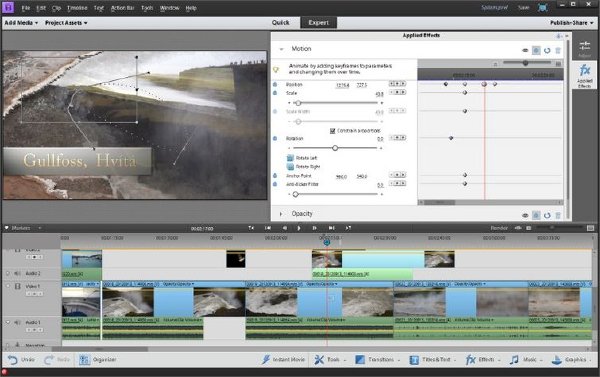Click the Redo arrow icon

pos(49,360)
